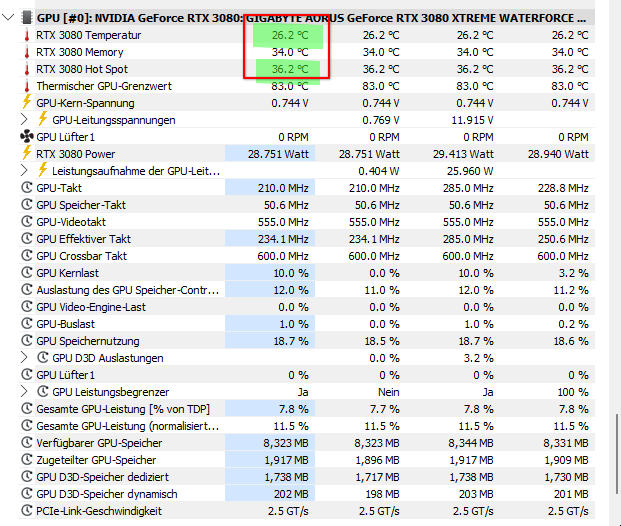Click clock icon of GPU-Takt
The image size is (621, 526).
tap(27, 187)
